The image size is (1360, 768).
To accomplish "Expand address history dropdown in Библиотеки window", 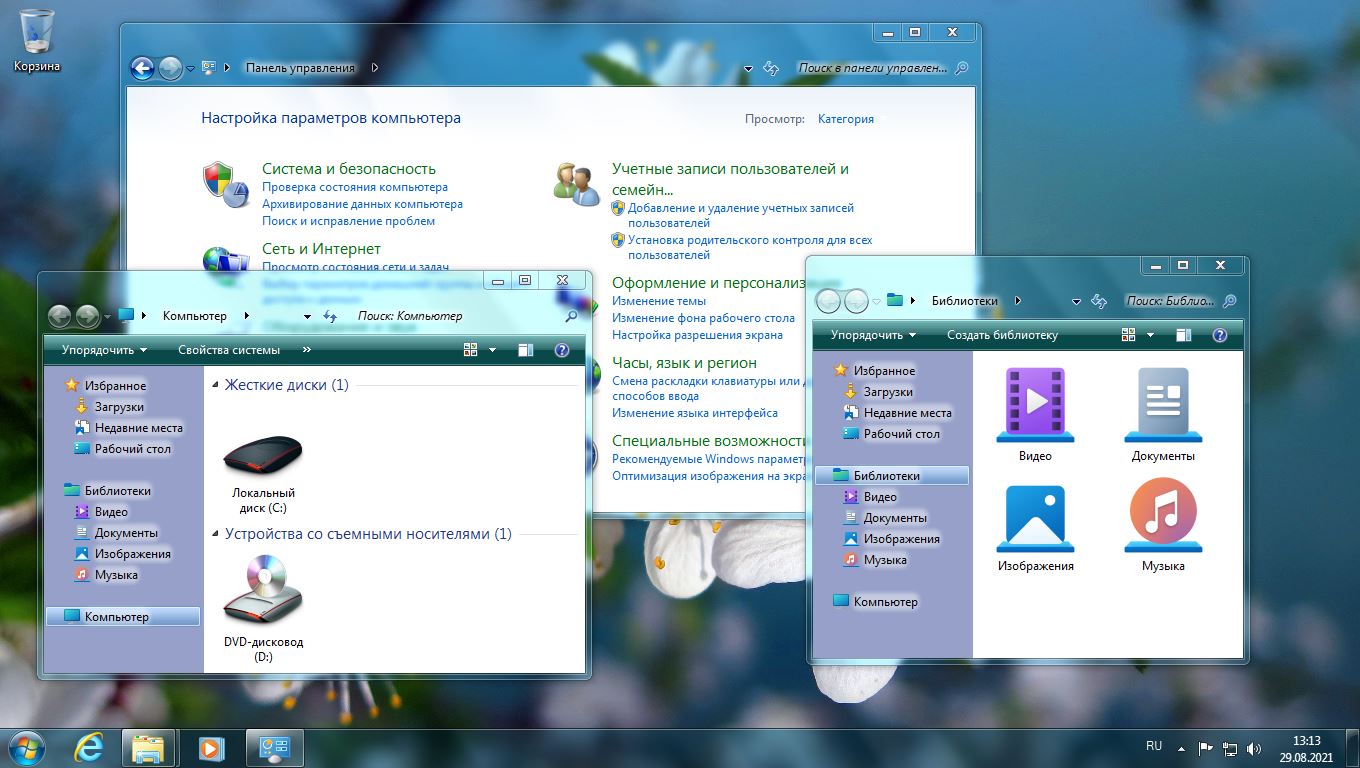I will pyautogui.click(x=1076, y=302).
